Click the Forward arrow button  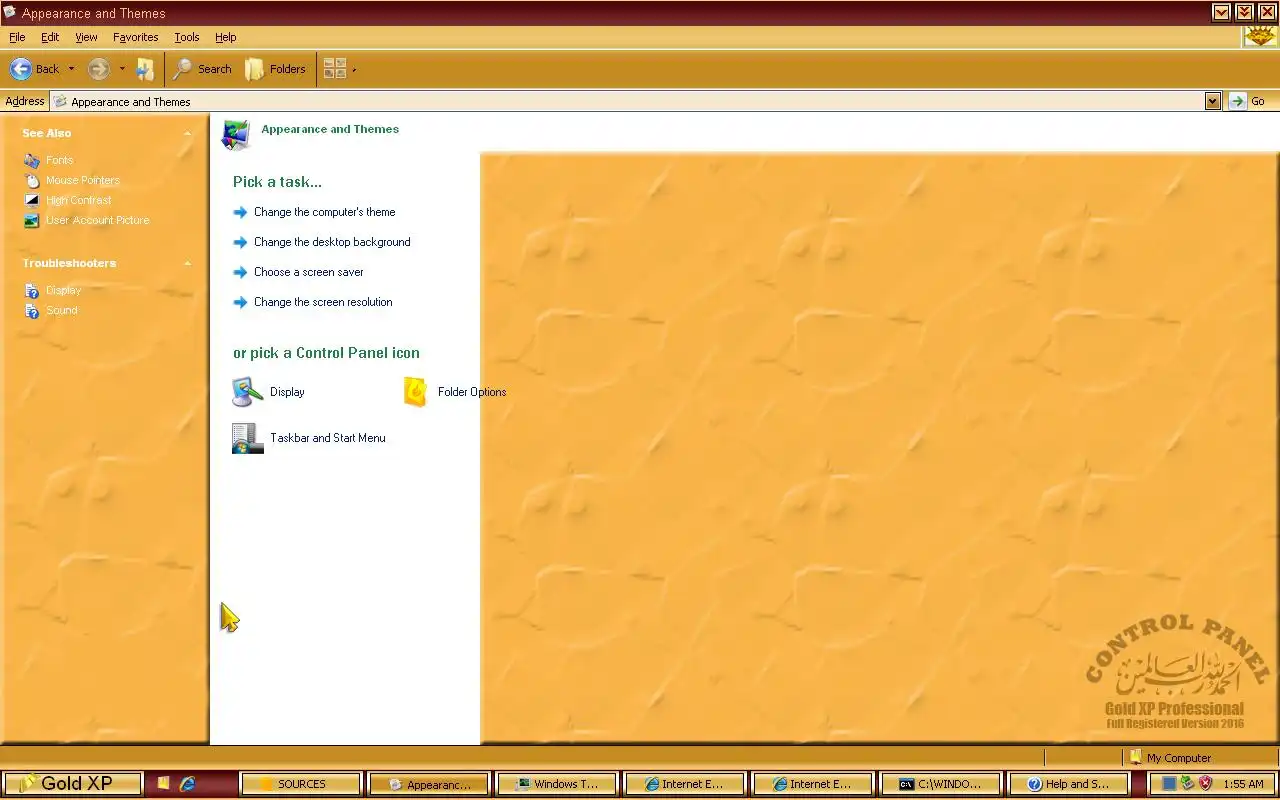click(98, 69)
